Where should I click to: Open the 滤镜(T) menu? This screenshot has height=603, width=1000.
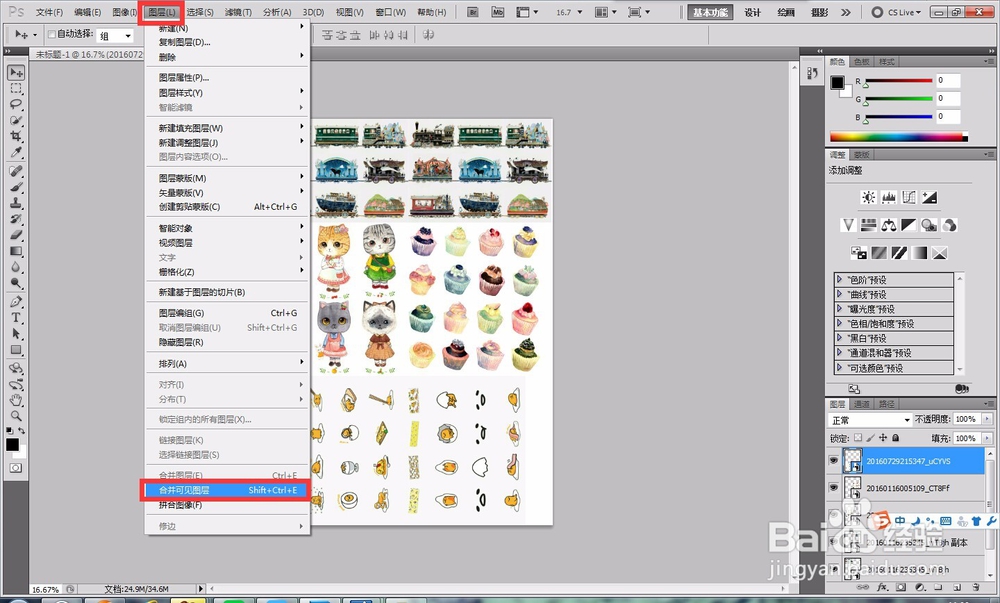click(x=238, y=12)
